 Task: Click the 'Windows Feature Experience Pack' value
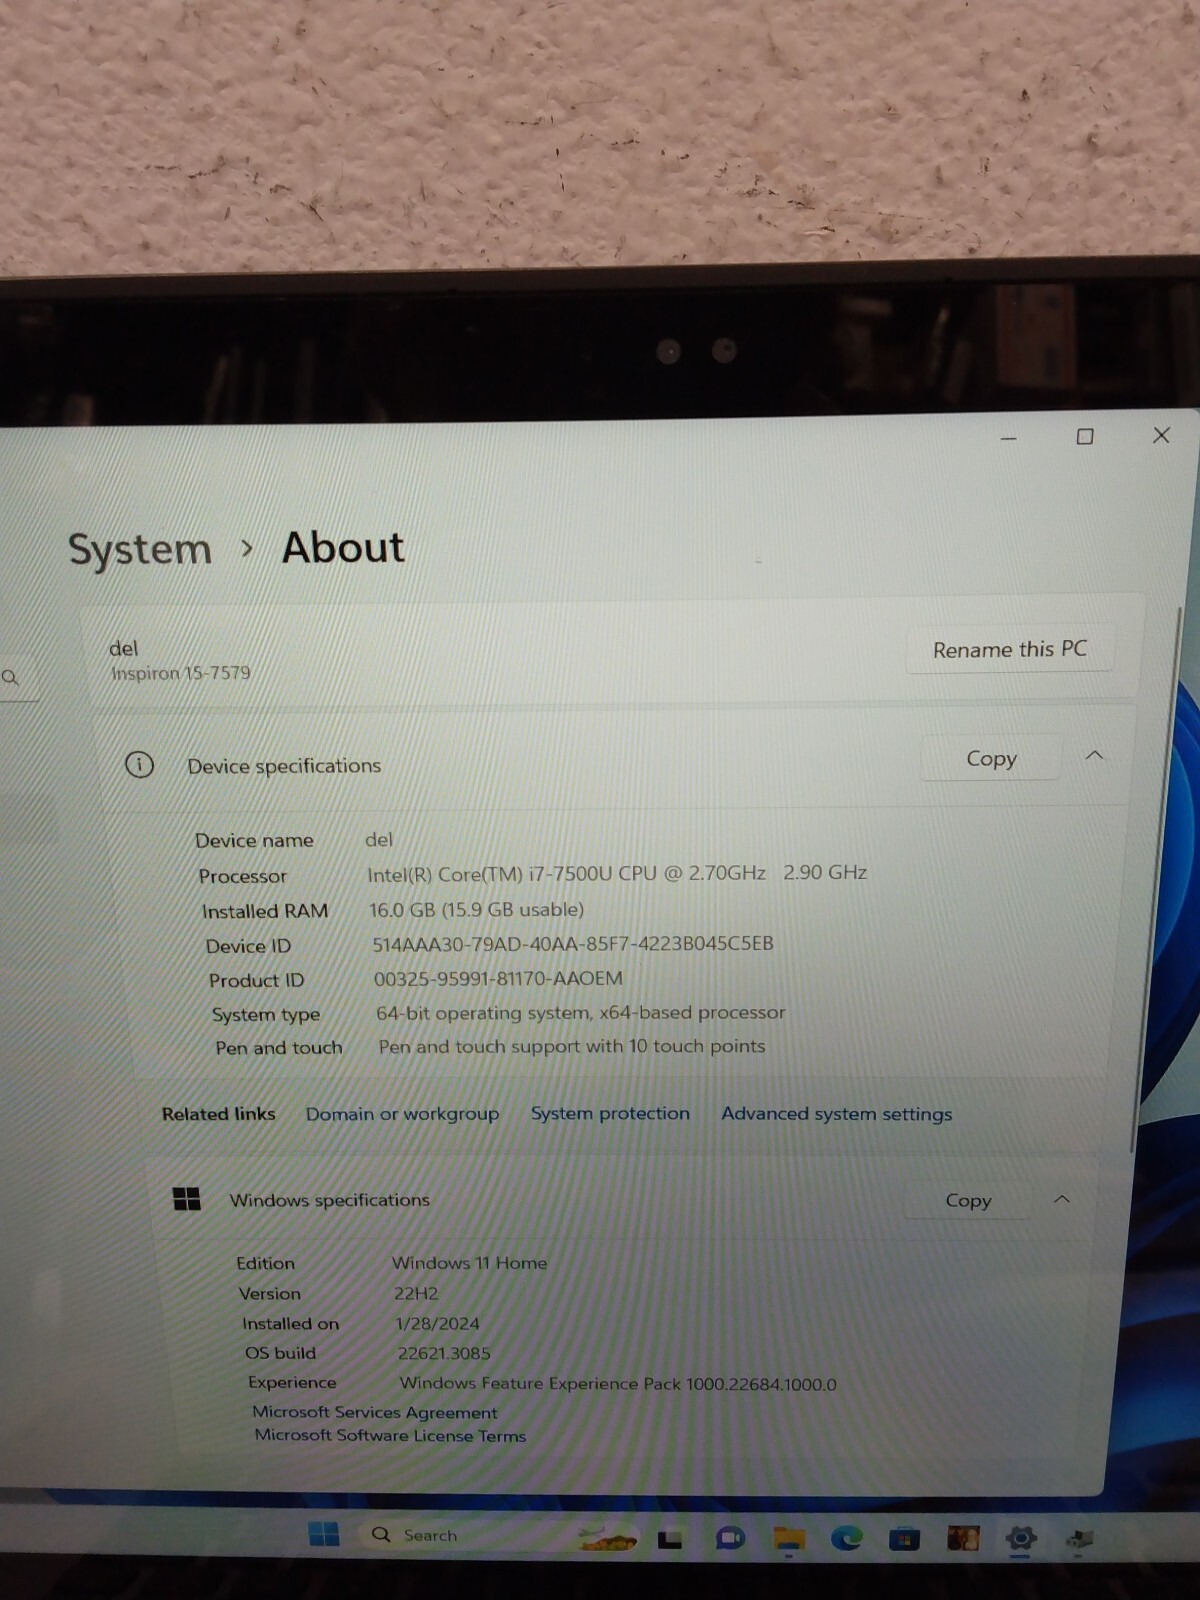618,1384
